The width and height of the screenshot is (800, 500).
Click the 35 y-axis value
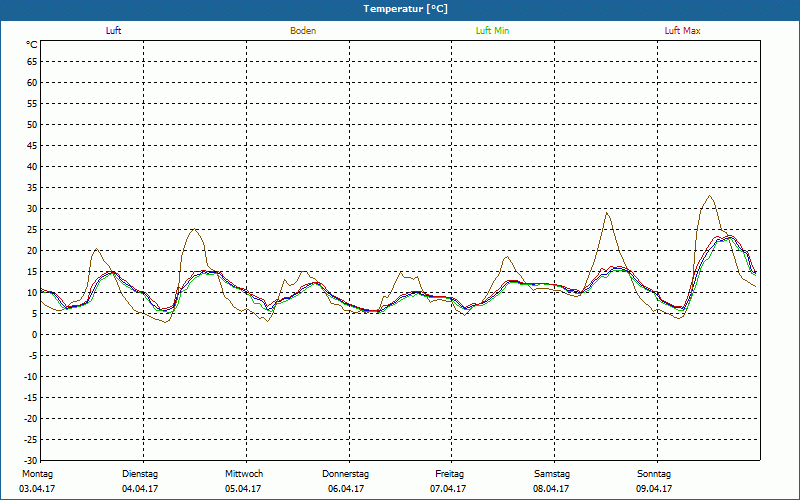pos(32,188)
